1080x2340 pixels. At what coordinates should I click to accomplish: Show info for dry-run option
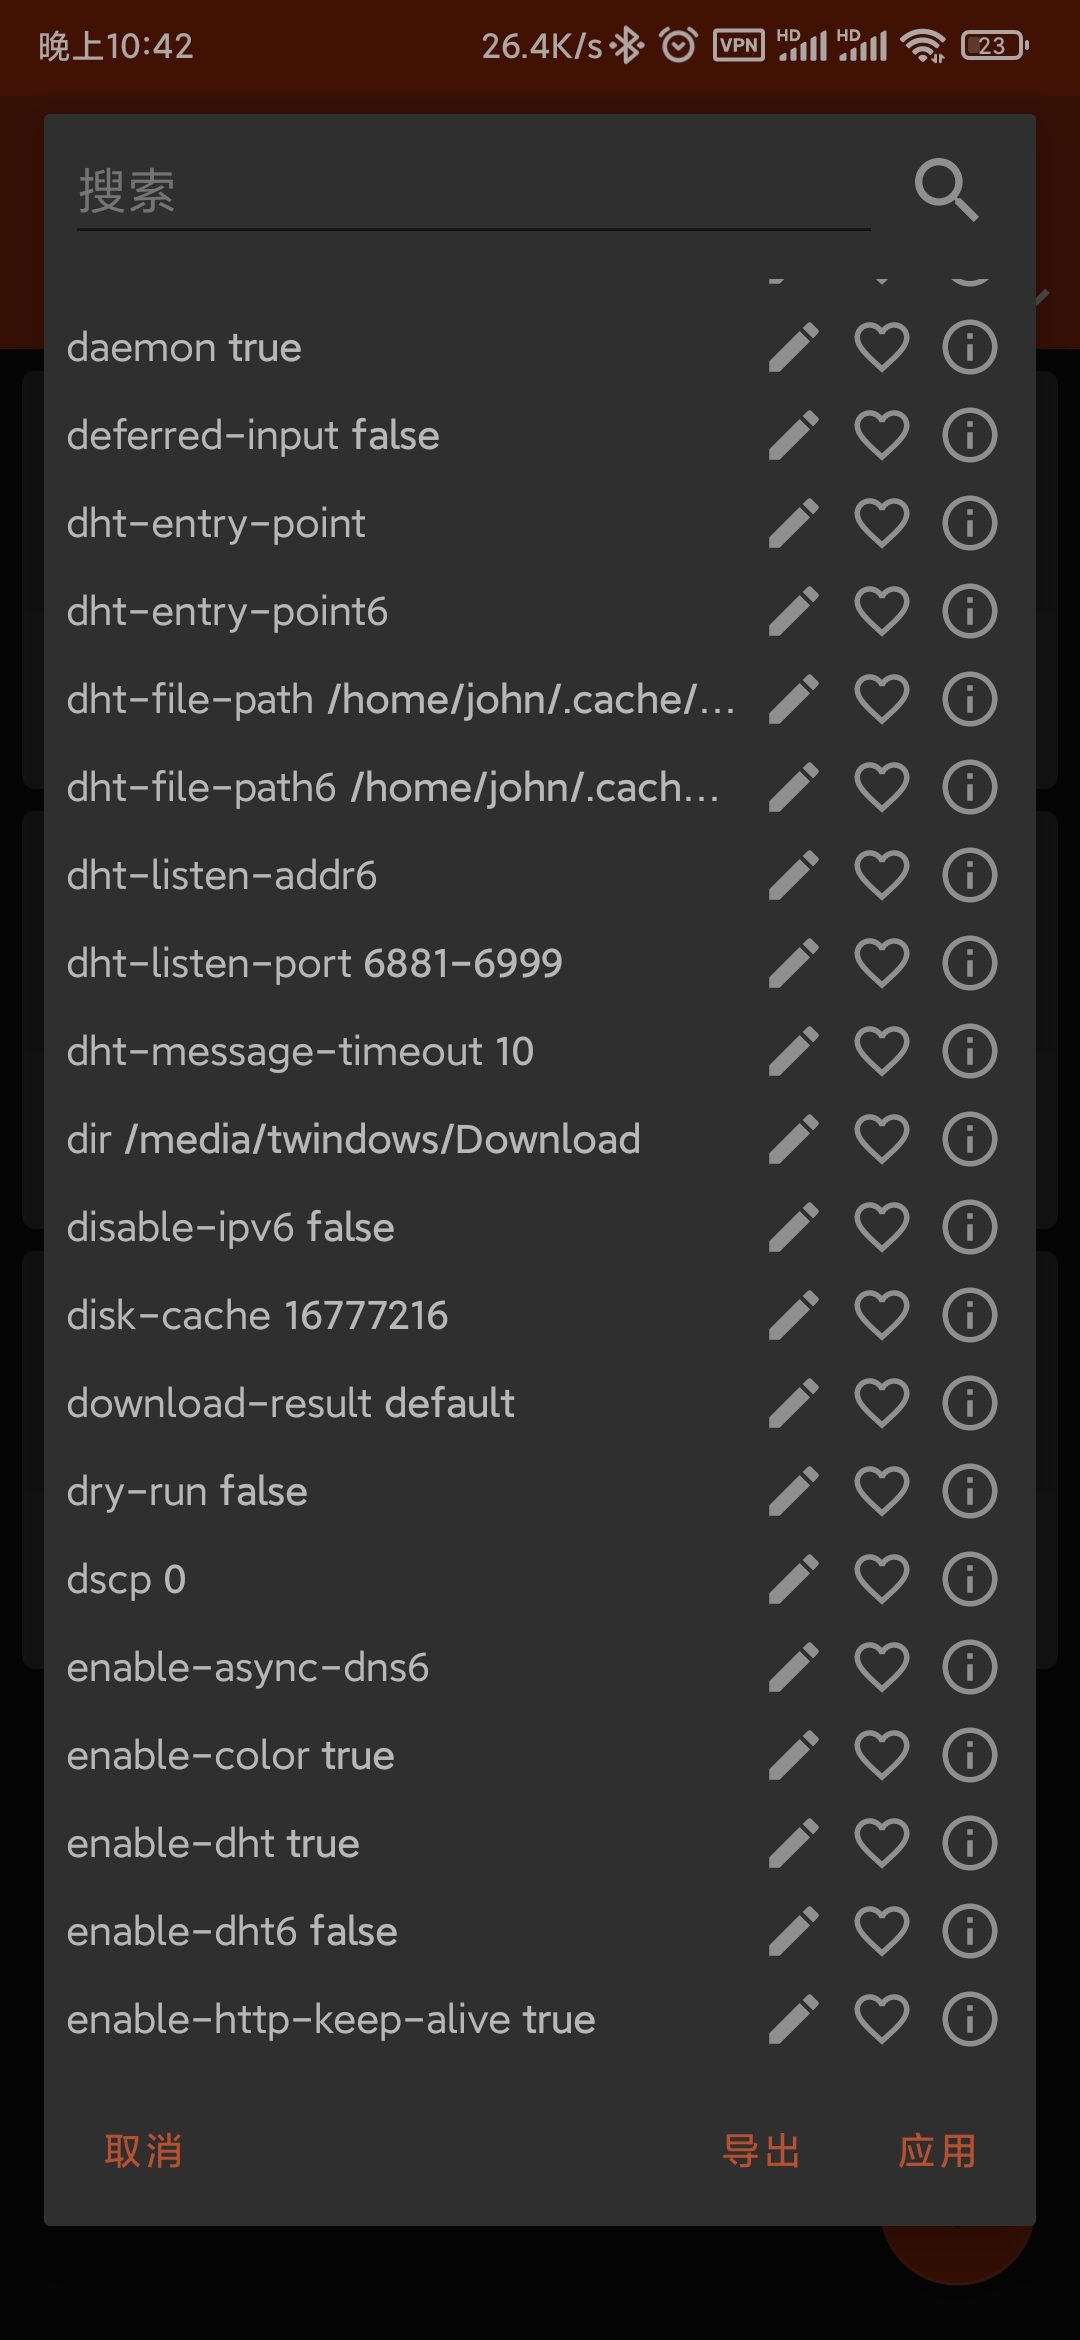[x=969, y=1492]
